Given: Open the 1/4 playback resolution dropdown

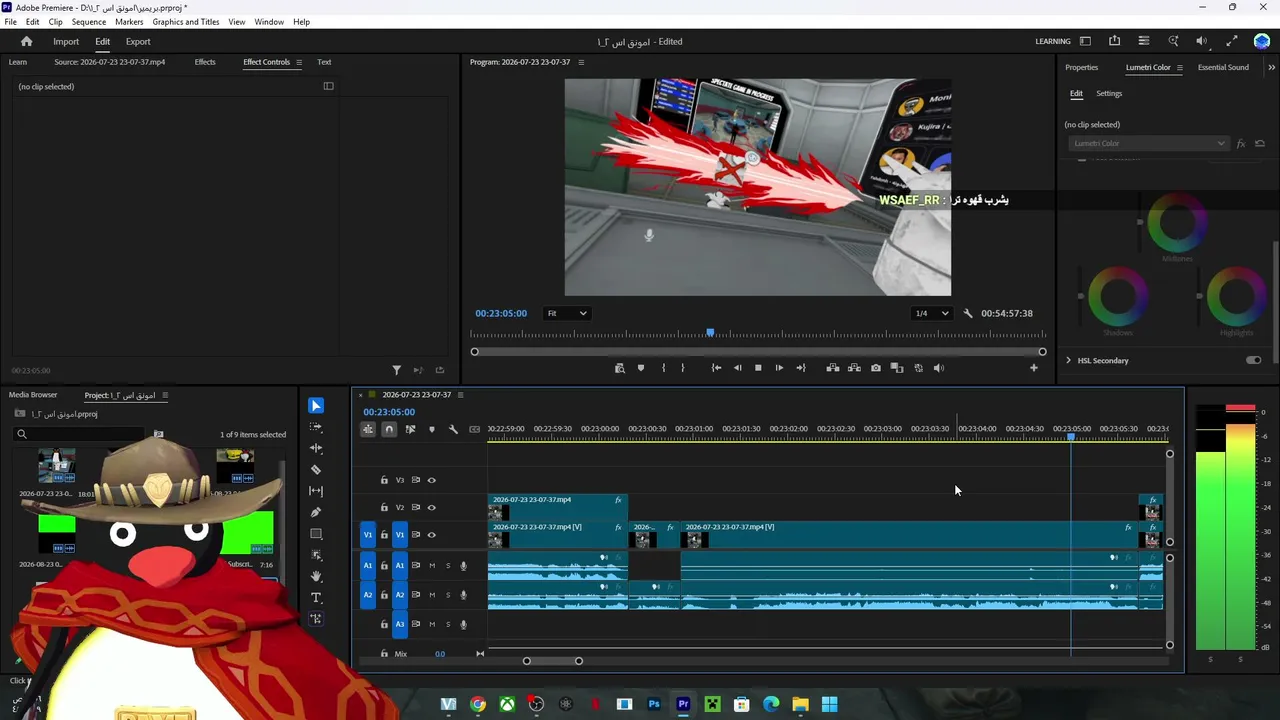Looking at the screenshot, I should click(932, 313).
